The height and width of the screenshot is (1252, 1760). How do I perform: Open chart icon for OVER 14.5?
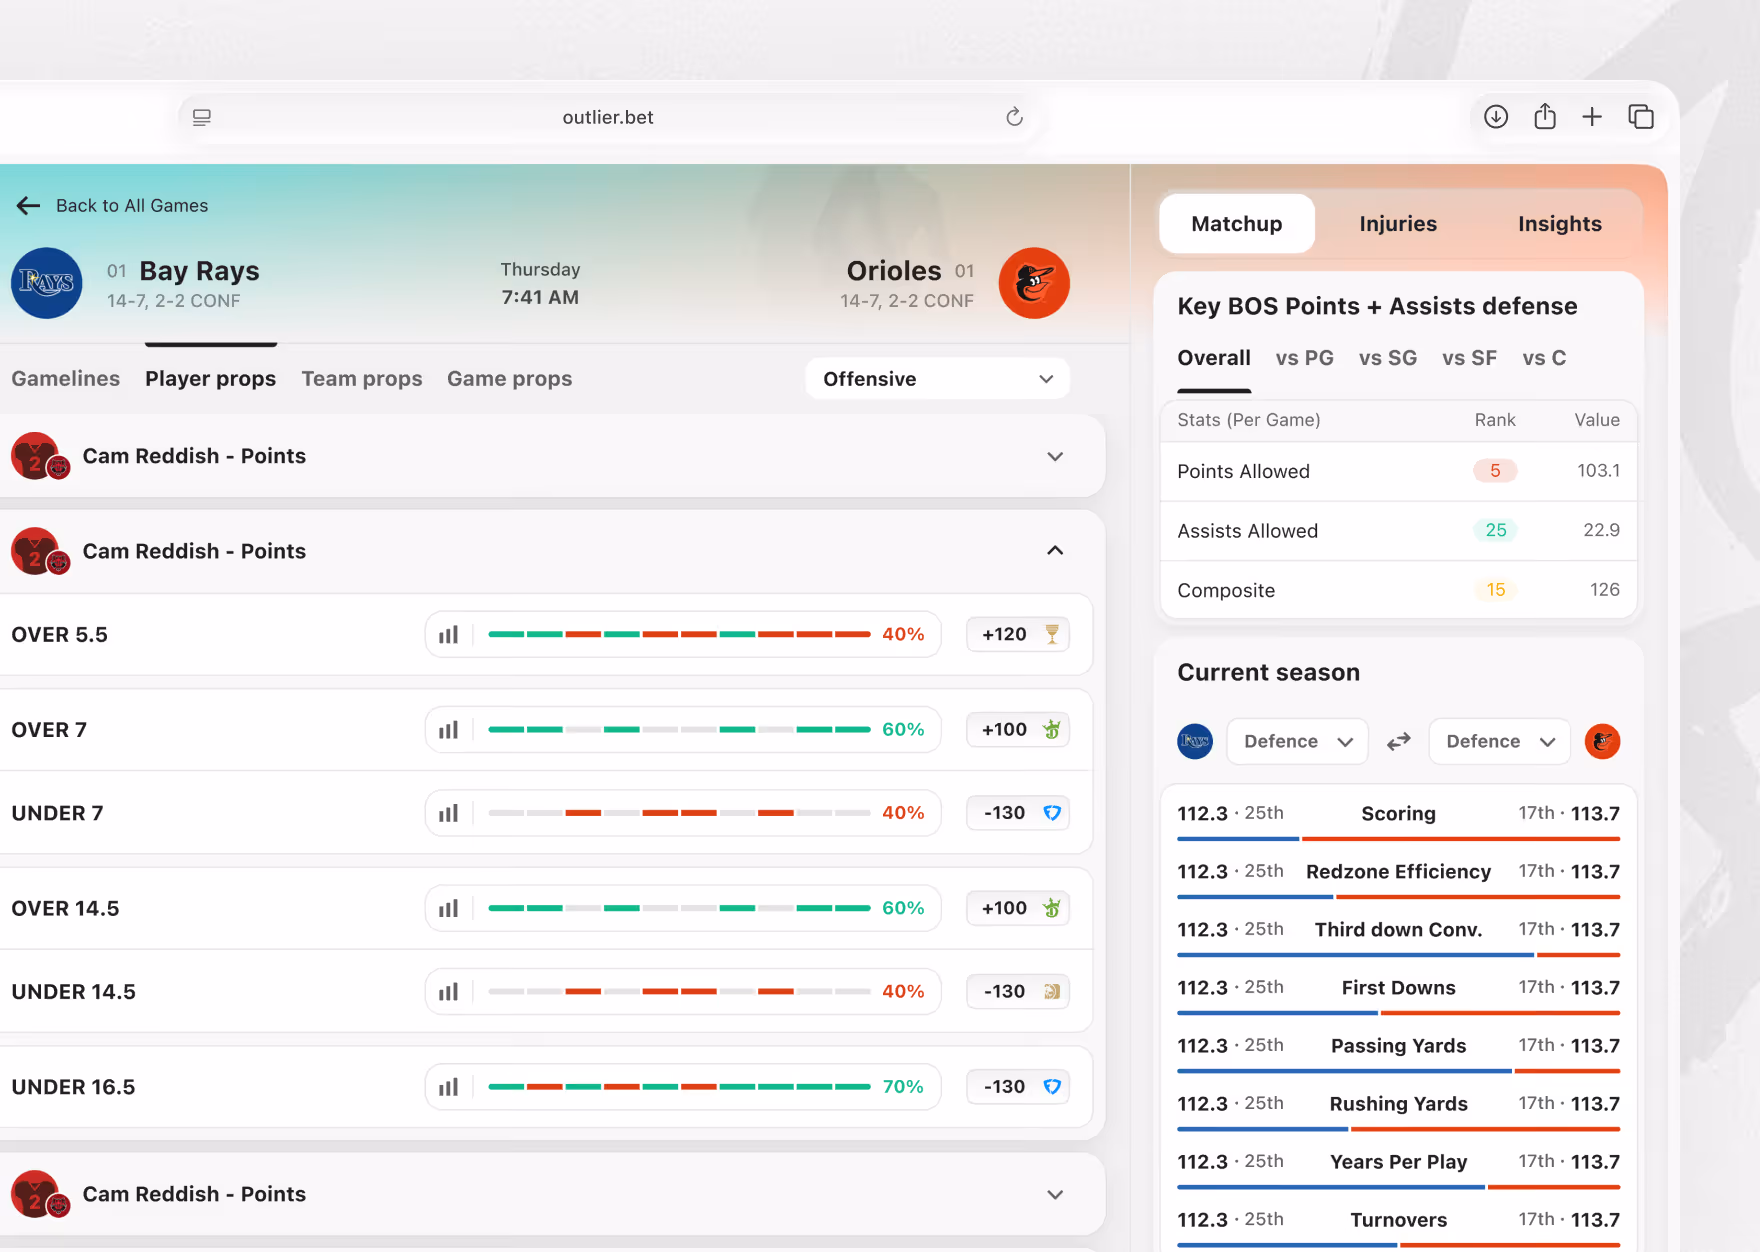[449, 908]
